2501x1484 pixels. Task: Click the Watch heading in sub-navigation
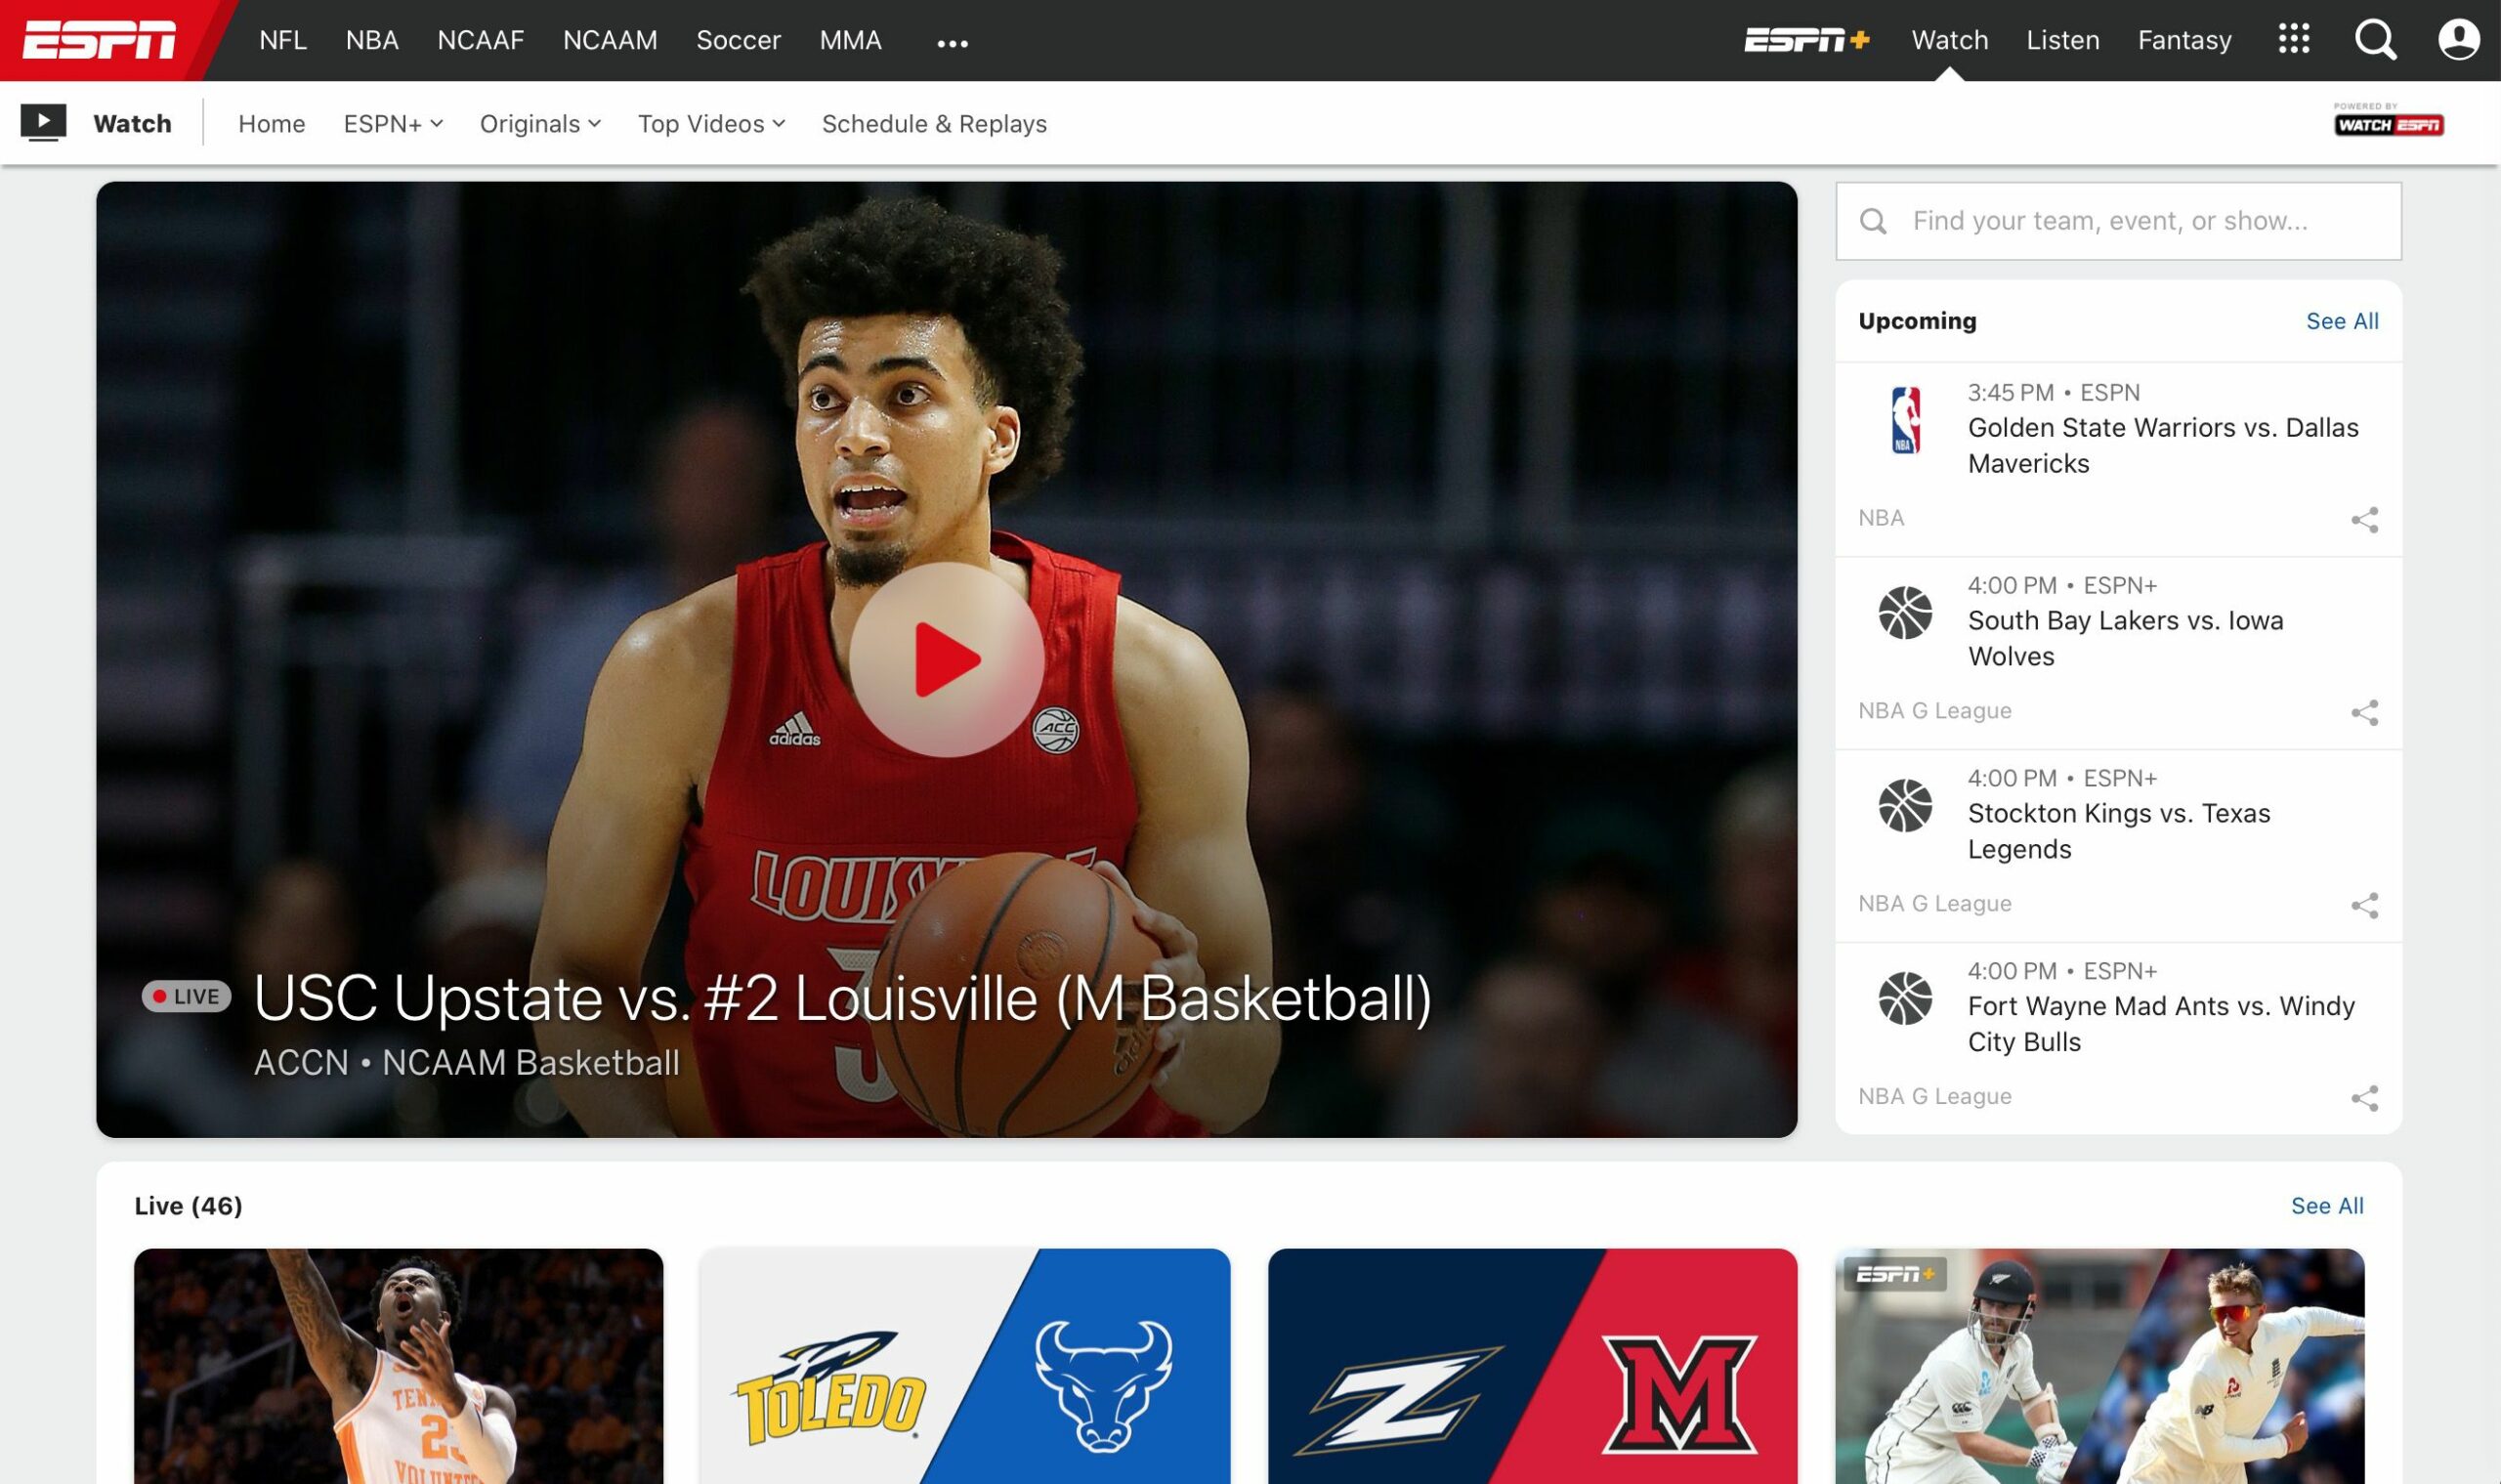click(x=132, y=124)
